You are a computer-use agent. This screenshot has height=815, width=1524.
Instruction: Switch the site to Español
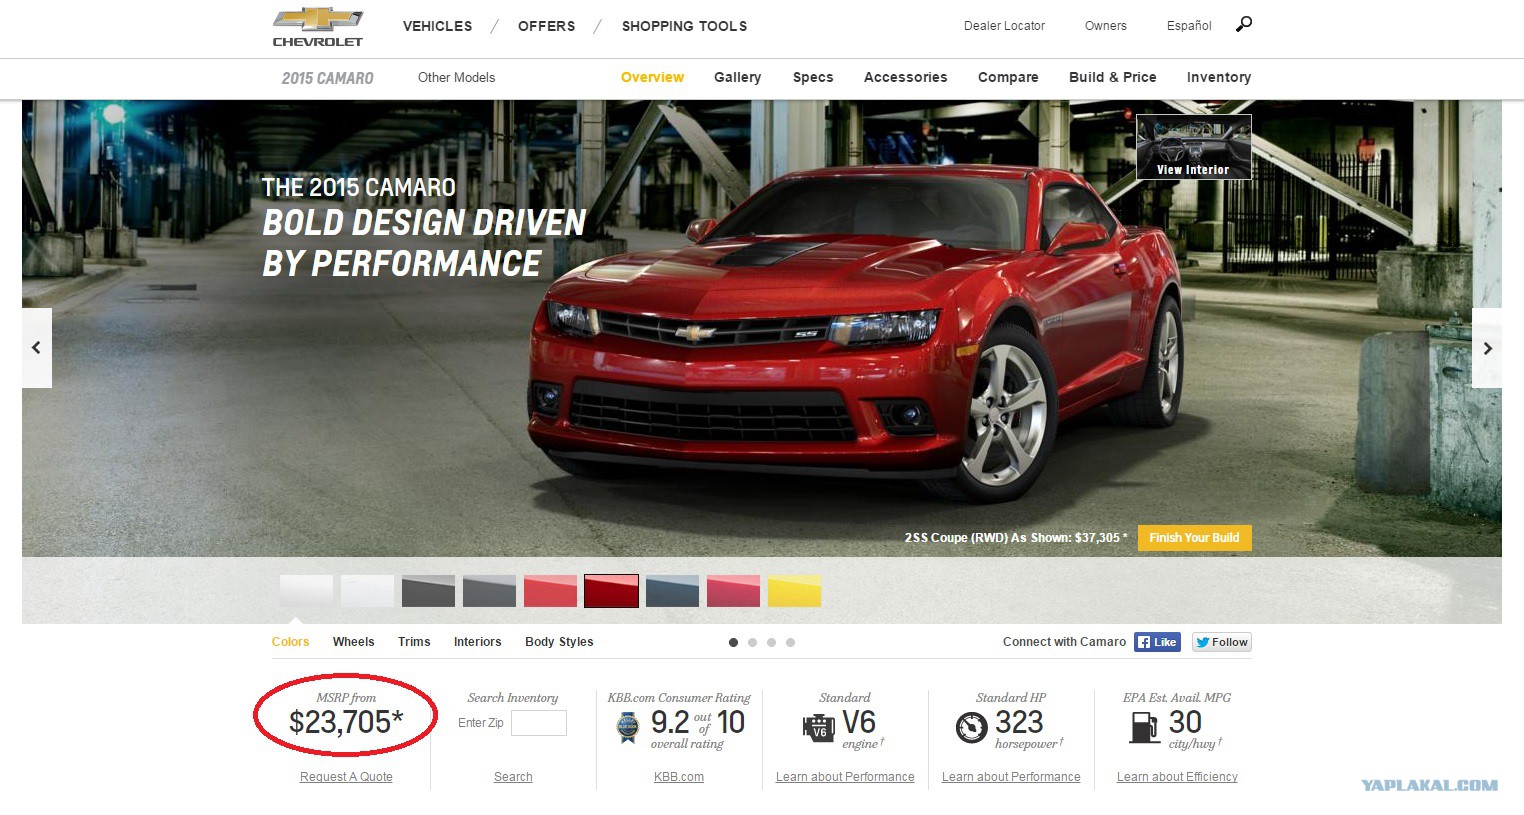[1189, 26]
